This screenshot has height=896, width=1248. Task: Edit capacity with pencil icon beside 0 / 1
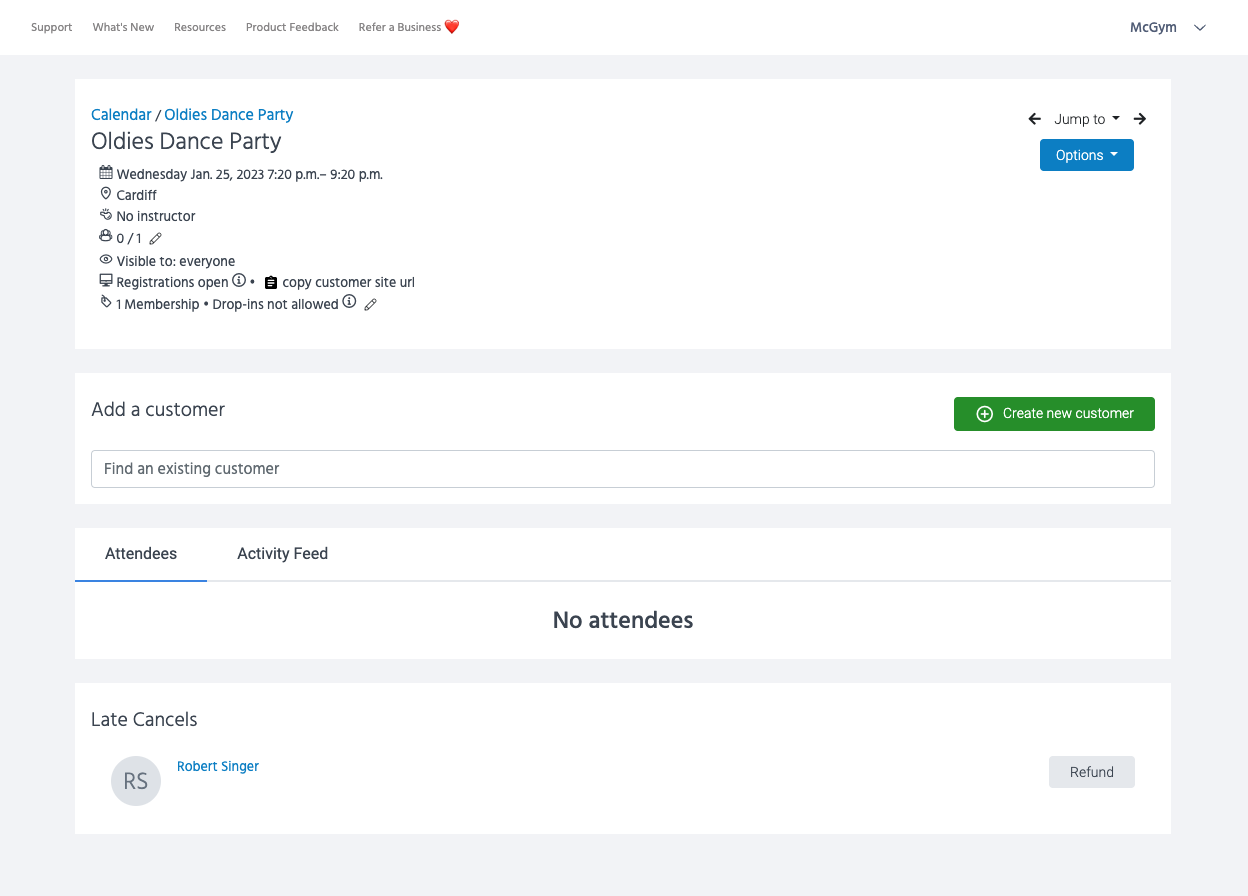click(x=155, y=239)
